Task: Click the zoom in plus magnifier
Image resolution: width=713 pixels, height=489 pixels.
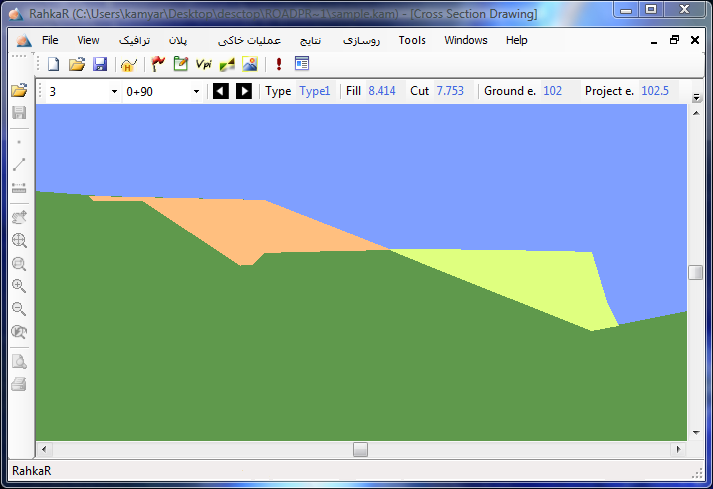Action: [x=19, y=286]
